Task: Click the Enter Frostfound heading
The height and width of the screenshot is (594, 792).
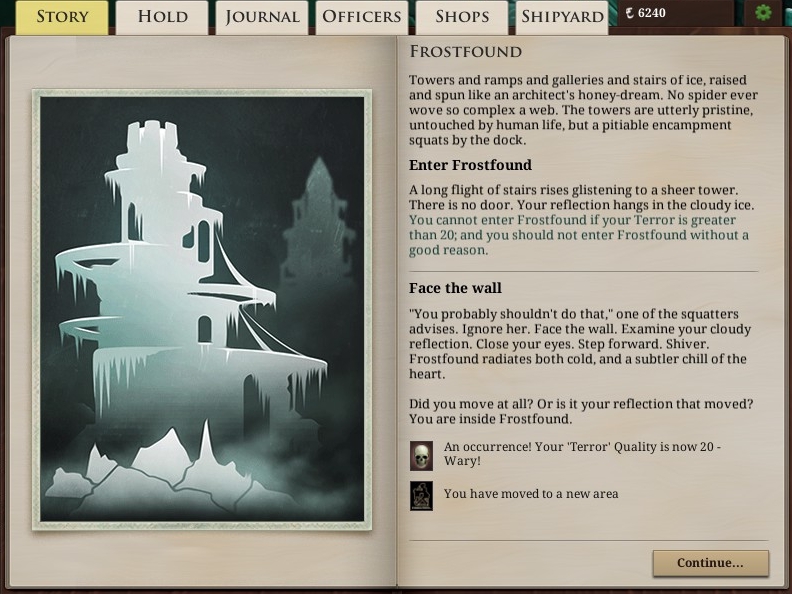Action: (470, 165)
